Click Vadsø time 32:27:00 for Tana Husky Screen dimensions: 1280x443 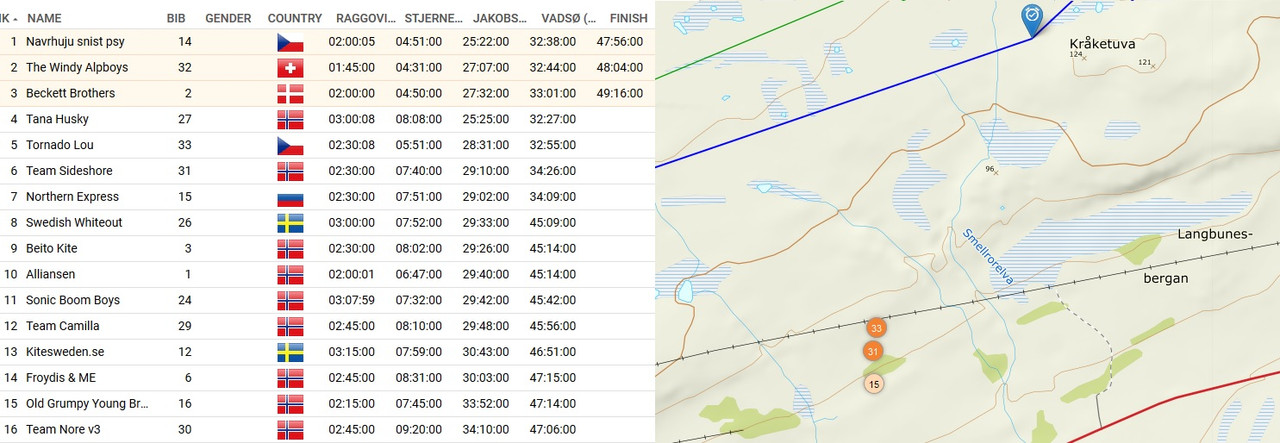[x=552, y=120]
